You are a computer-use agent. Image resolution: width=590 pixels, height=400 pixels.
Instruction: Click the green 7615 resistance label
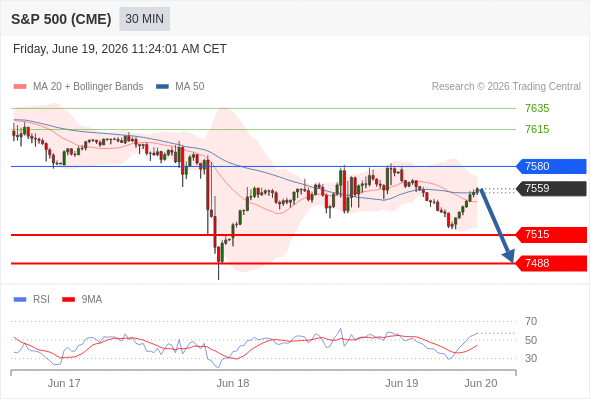tap(537, 129)
